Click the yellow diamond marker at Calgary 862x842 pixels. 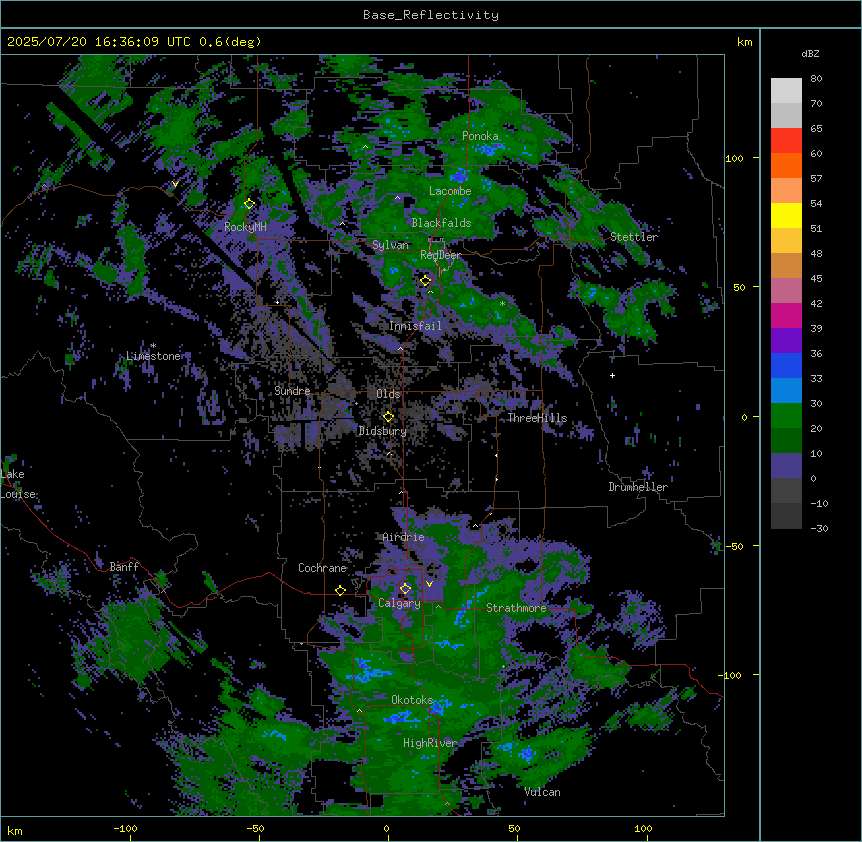pyautogui.click(x=405, y=589)
